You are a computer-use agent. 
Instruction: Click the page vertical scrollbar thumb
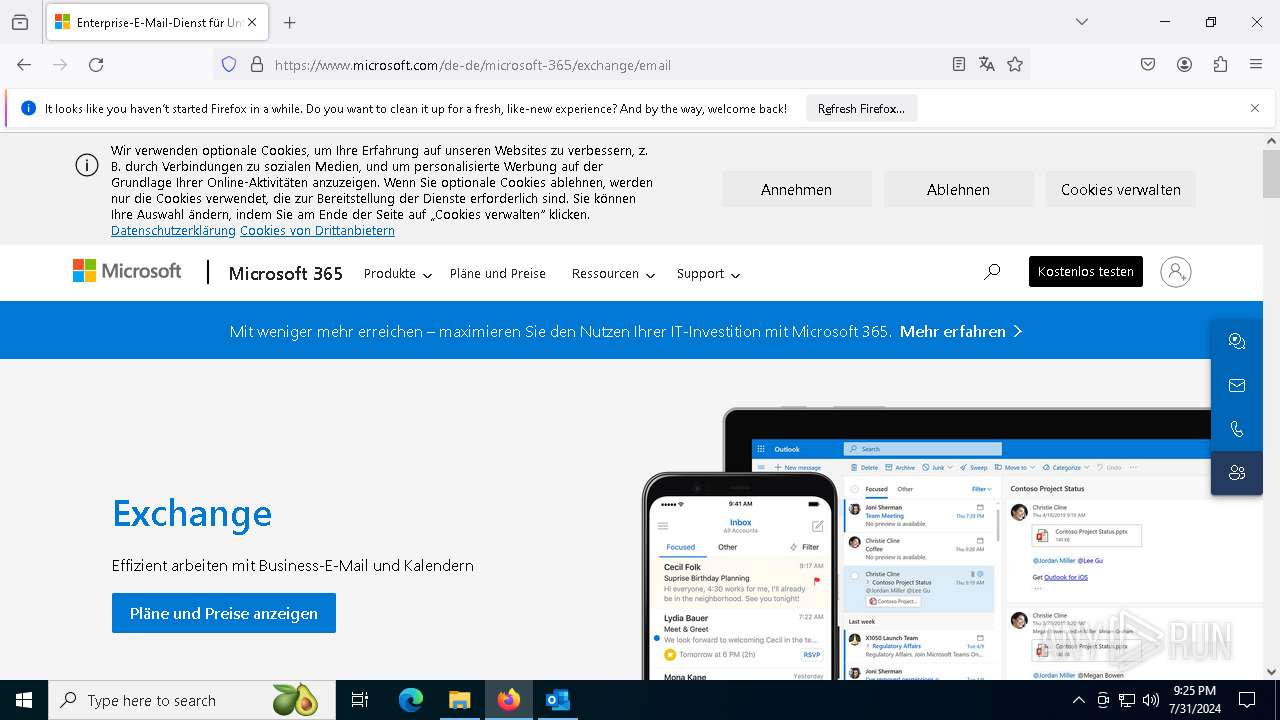click(x=1271, y=174)
